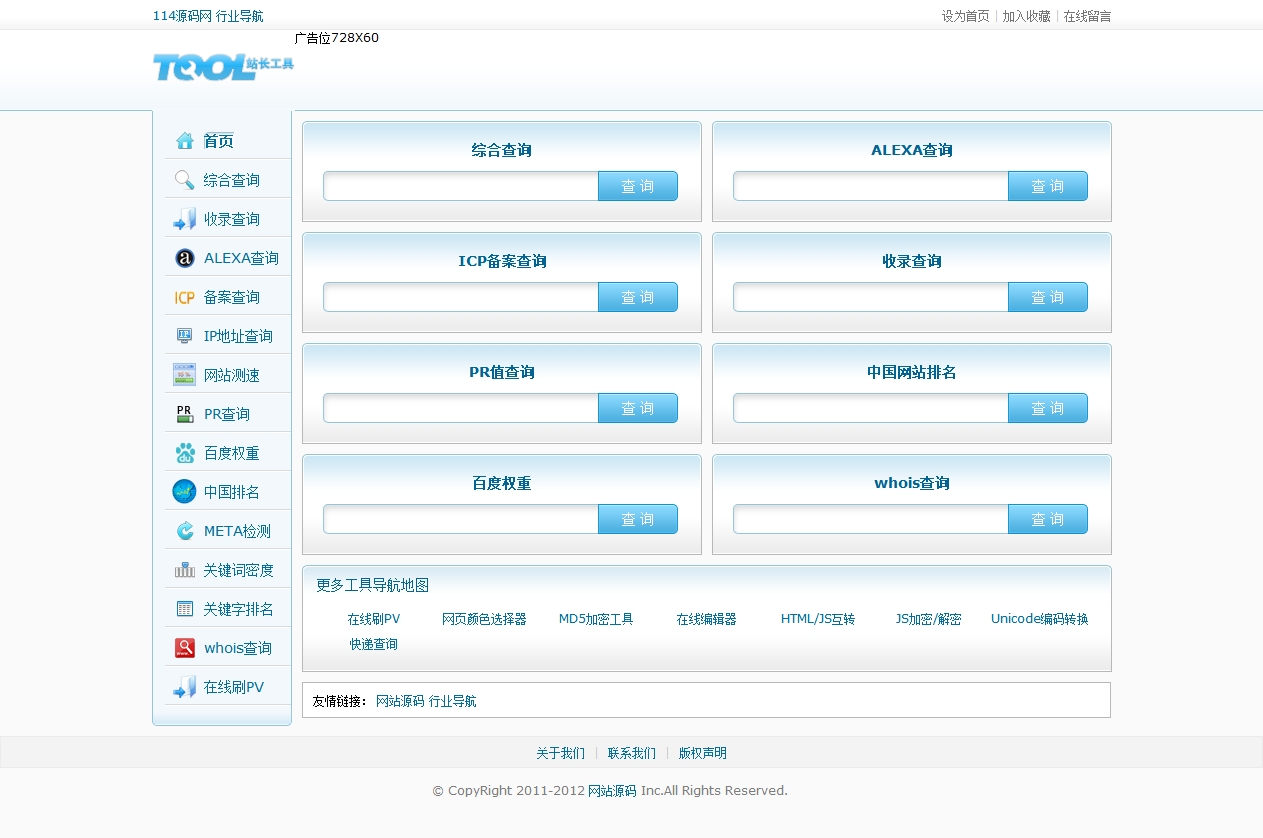Screen dimensions: 1263x838
Task: Open 收录查询 in the sidebar menu
Action: click(232, 219)
